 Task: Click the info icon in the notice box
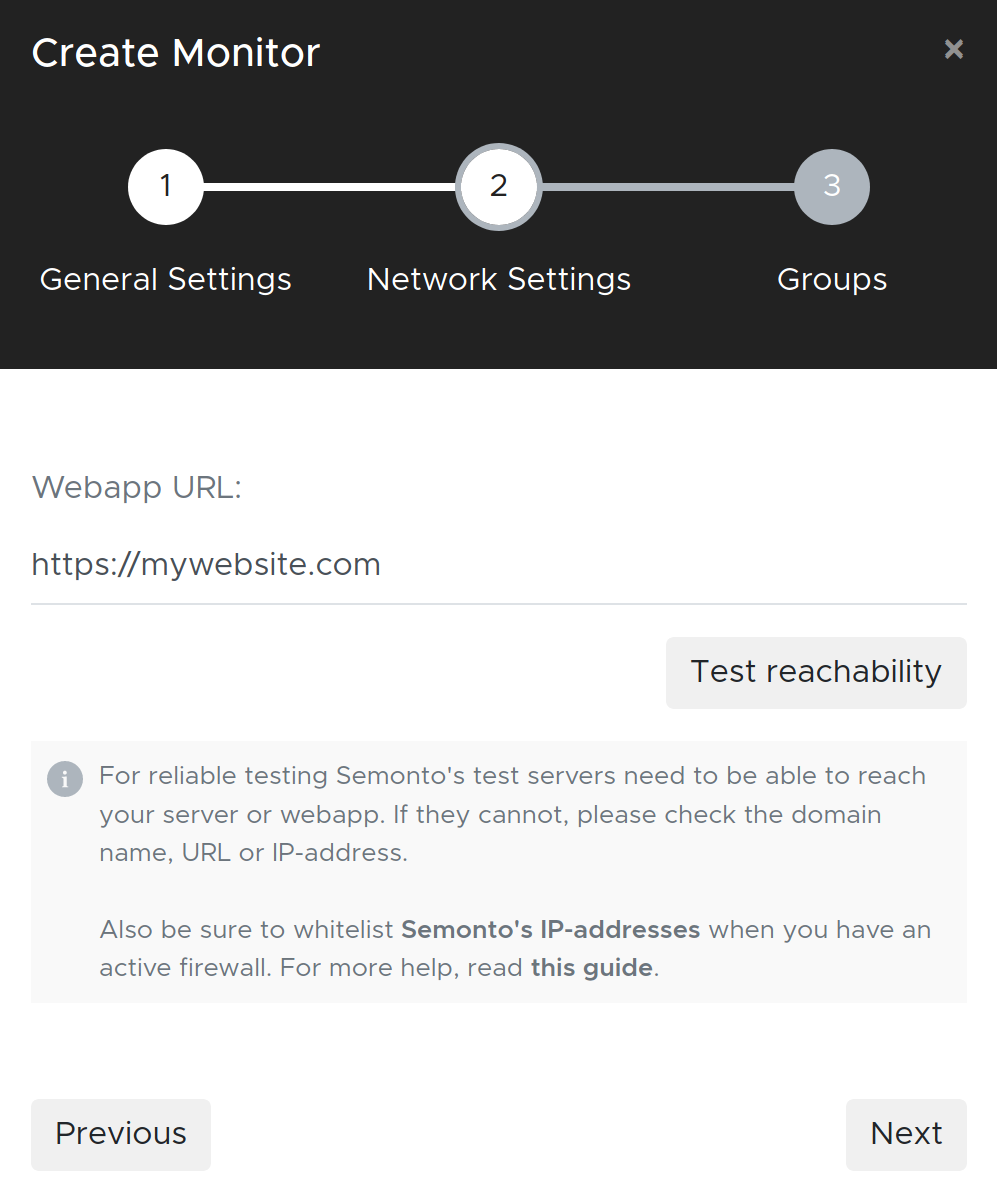point(65,779)
